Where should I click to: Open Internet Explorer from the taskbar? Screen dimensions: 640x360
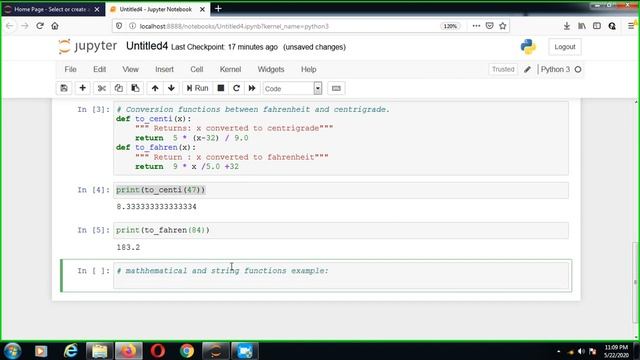tap(71, 351)
